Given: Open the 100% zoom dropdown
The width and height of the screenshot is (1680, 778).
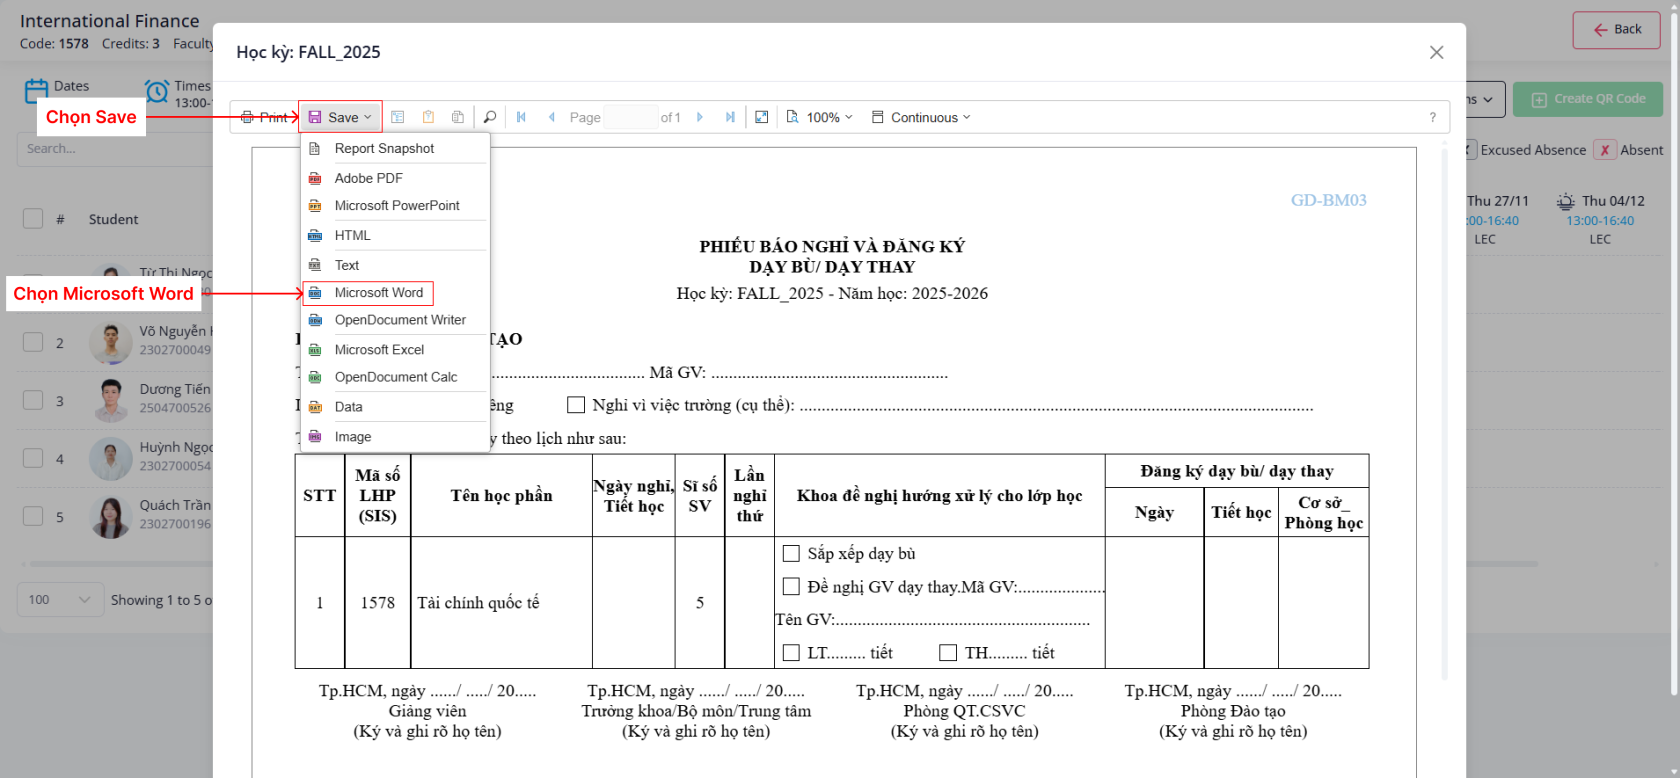Looking at the screenshot, I should point(820,117).
